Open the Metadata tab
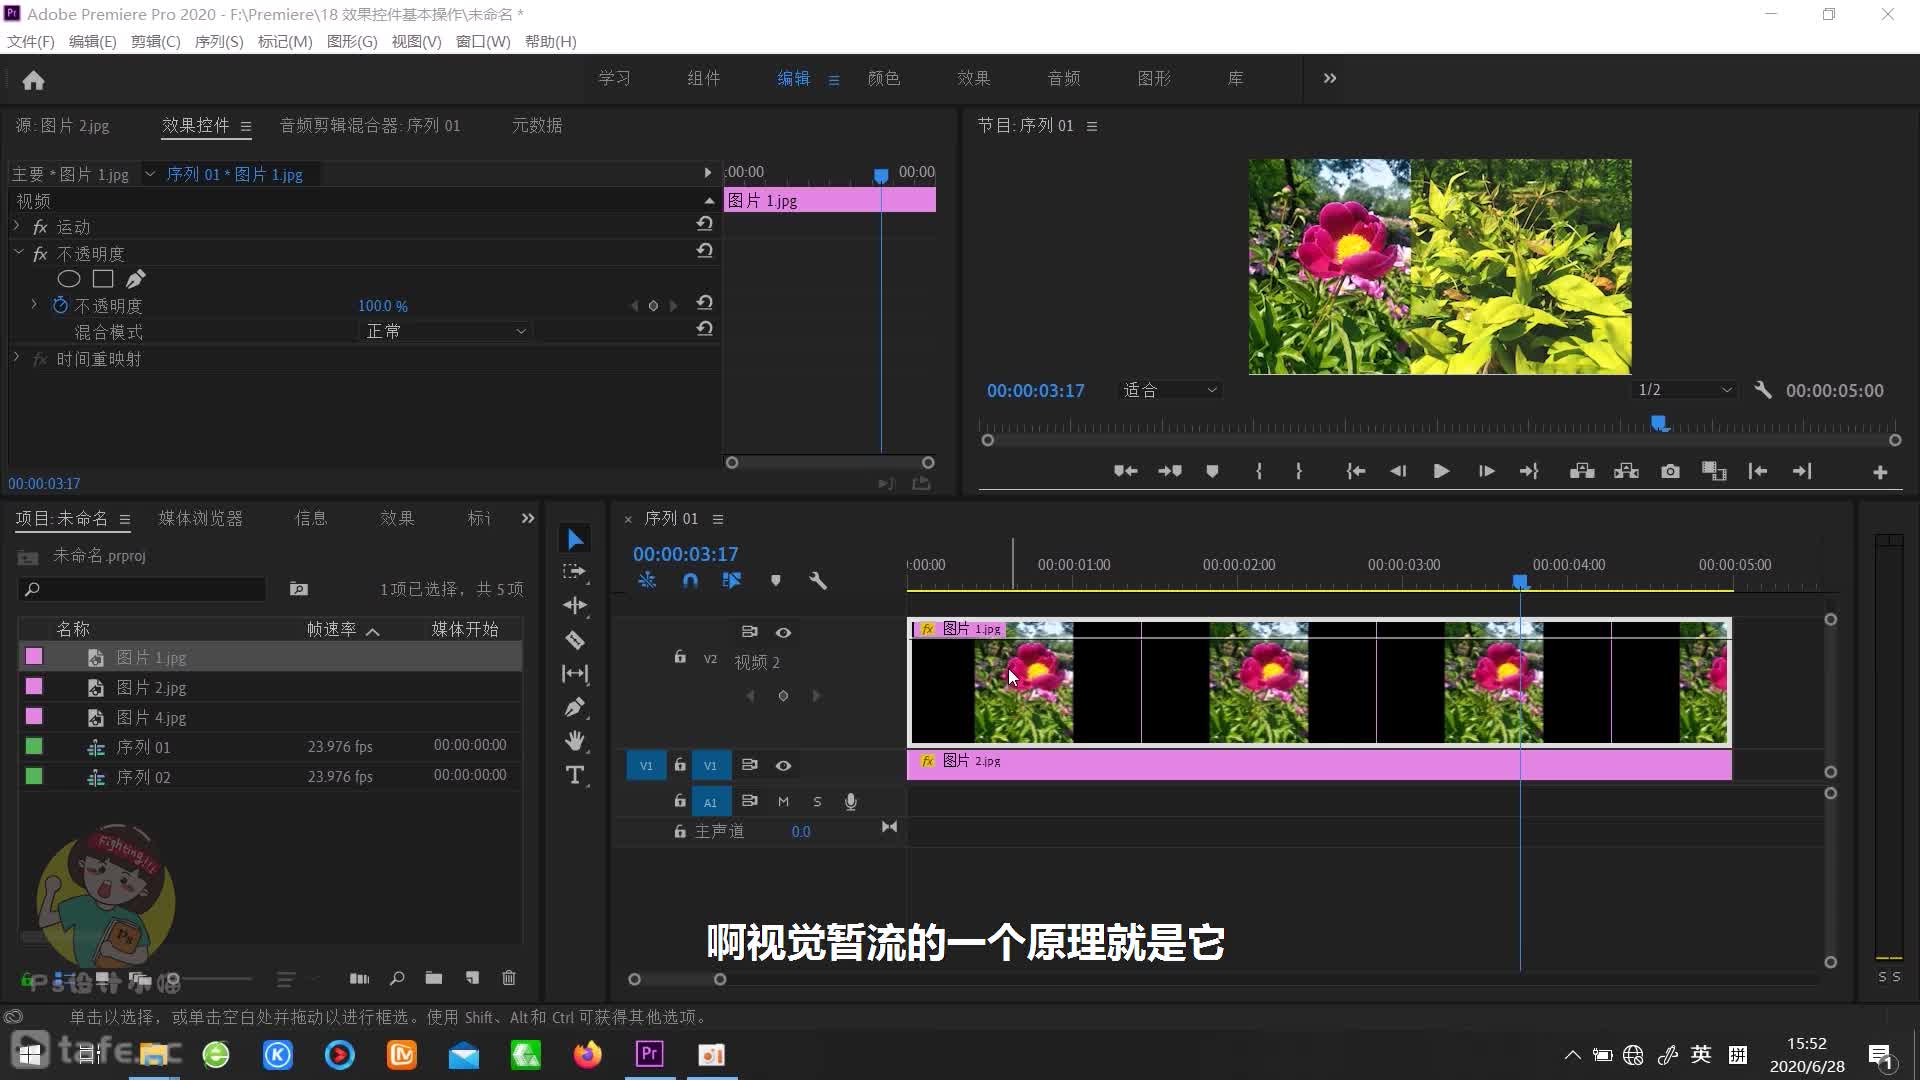The height and width of the screenshot is (1080, 1920). 537,125
